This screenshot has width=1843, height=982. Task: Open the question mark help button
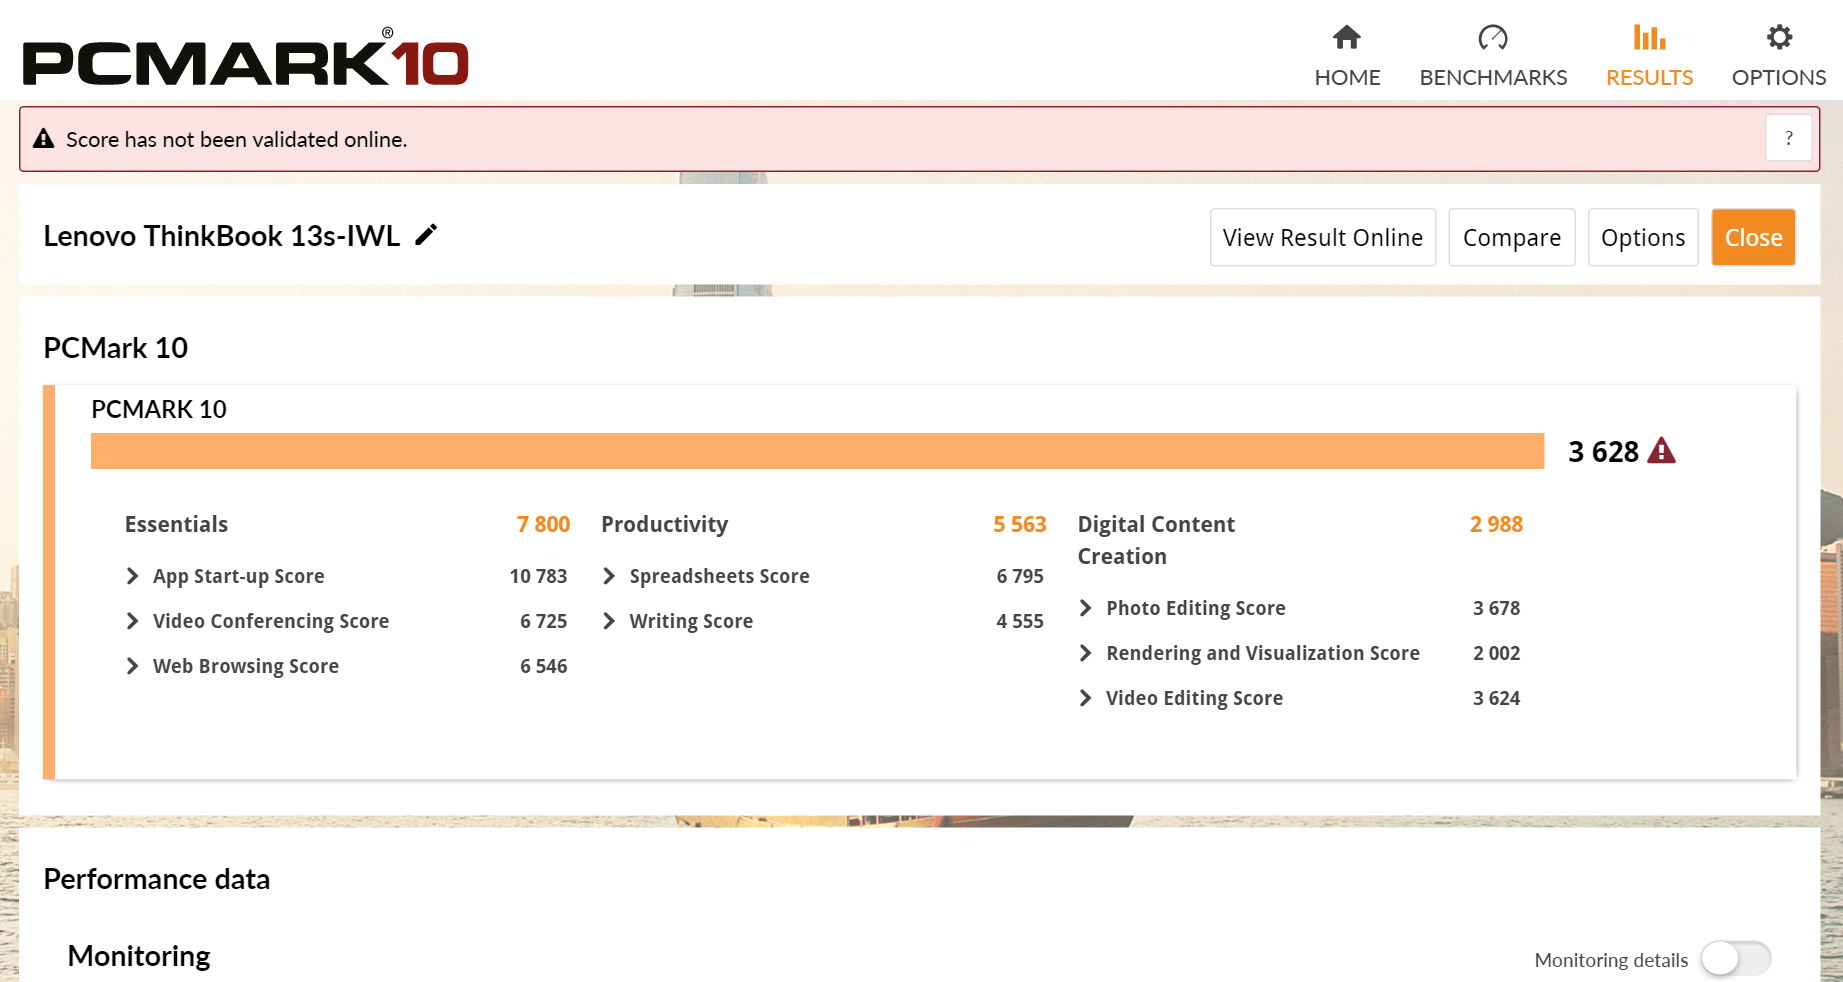point(1789,138)
